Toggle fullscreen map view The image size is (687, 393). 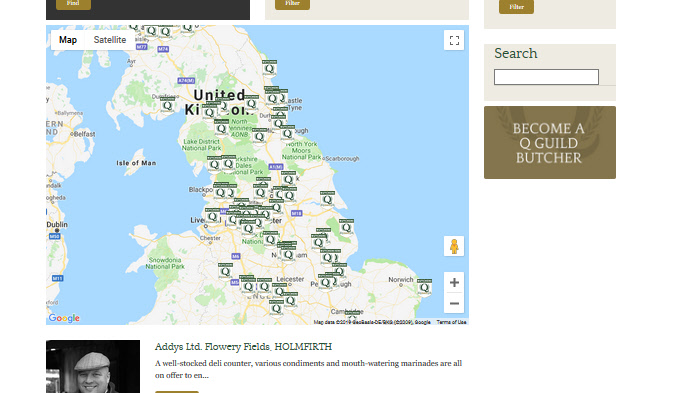[x=454, y=40]
